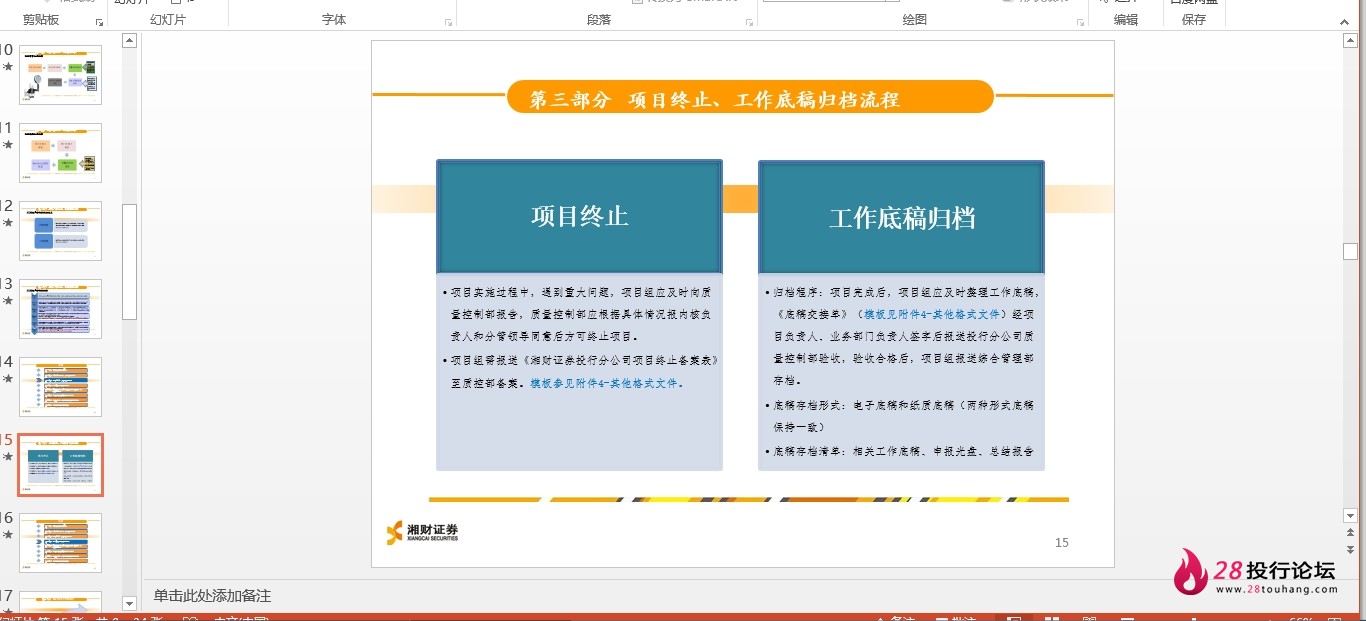Go to next slide using the double down arrow
The width and height of the screenshot is (1366, 621).
(x=1350, y=549)
